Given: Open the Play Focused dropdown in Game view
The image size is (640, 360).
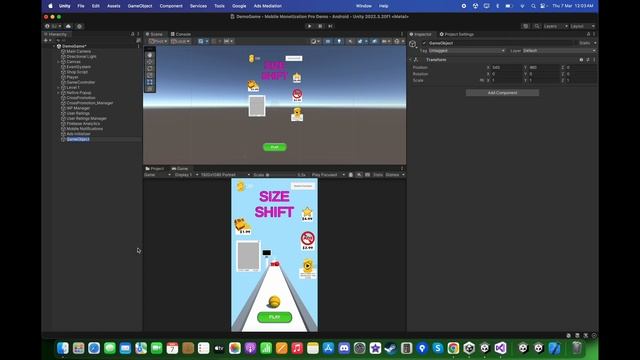Looking at the screenshot, I should [x=328, y=175].
